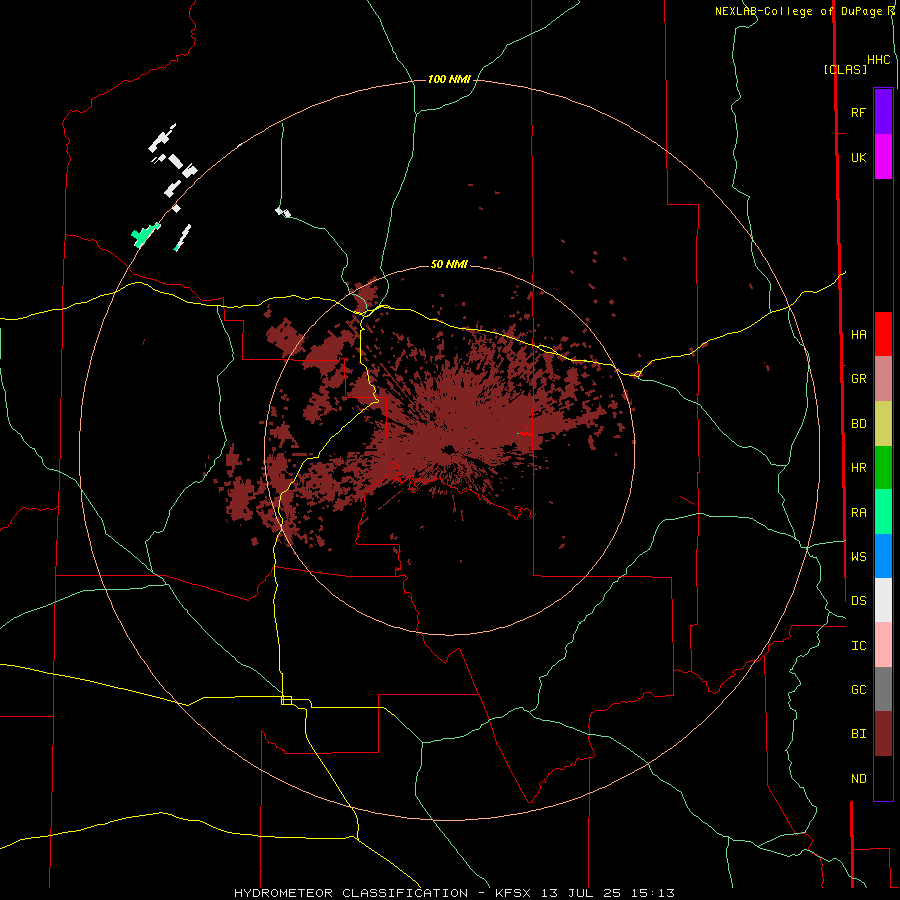The image size is (900, 900).
Task: Click the "WS" legend label
Action: coord(858,557)
